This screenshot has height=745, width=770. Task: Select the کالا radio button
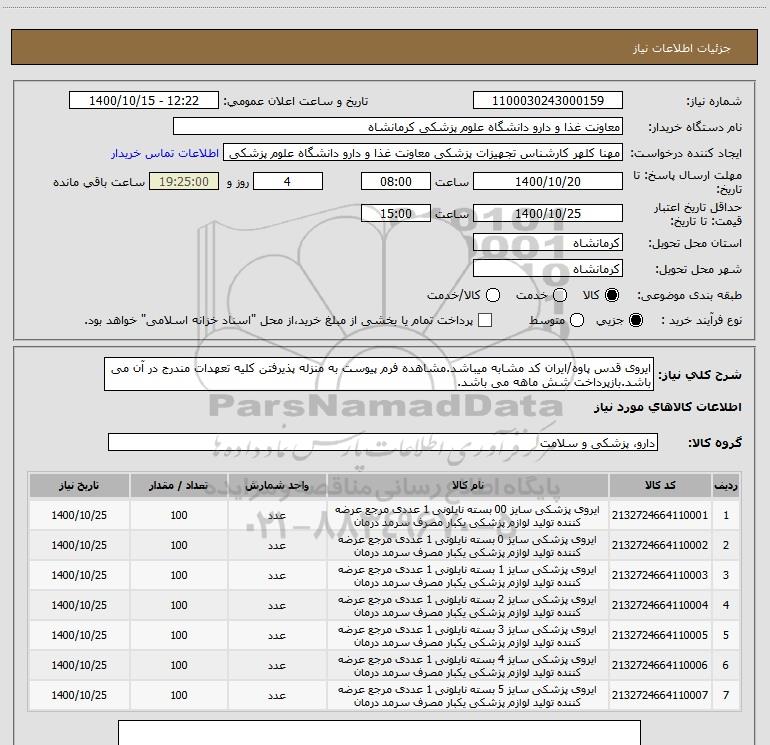(612, 295)
